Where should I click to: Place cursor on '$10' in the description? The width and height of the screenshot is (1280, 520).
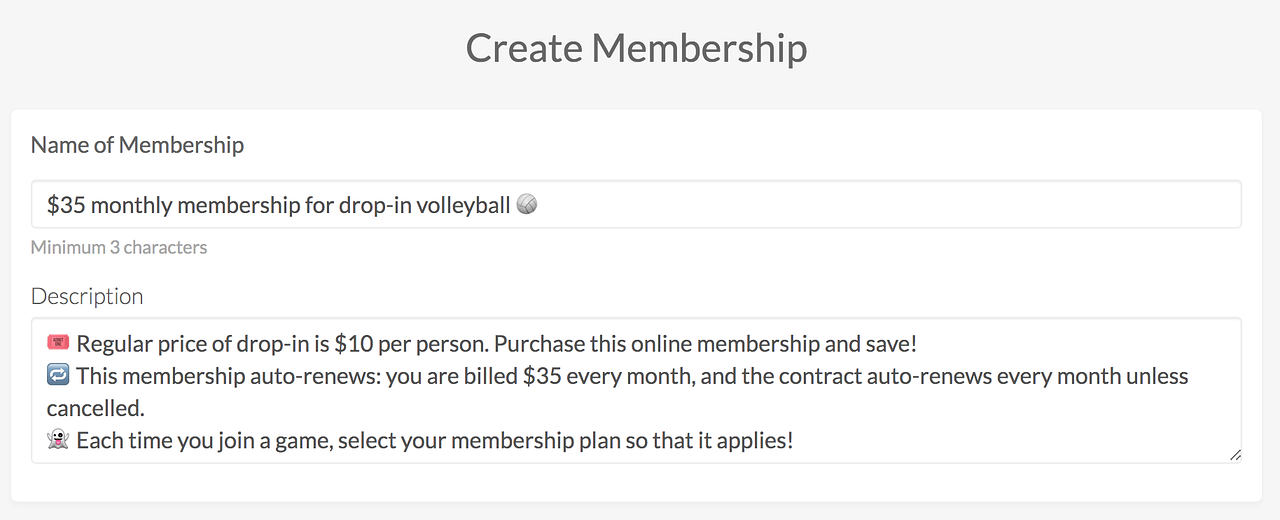pos(353,344)
